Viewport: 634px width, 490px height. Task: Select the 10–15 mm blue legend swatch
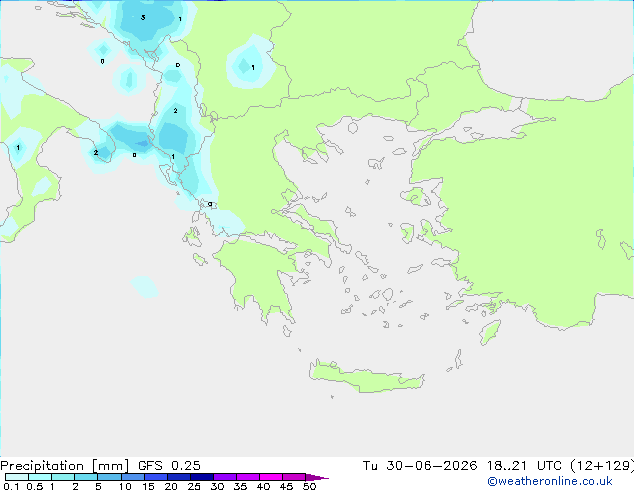132,477
